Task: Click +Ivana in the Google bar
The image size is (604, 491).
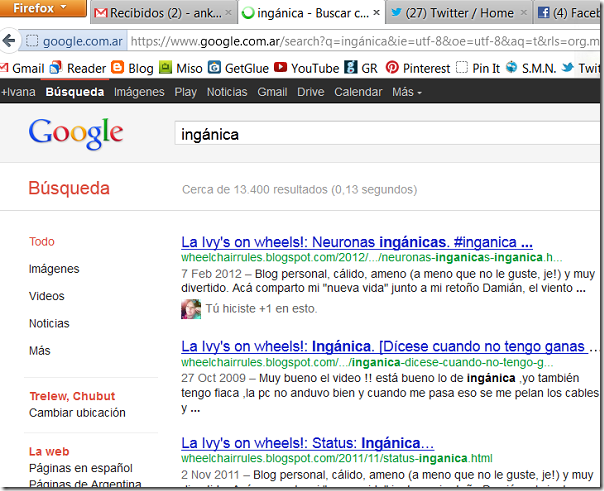Action: 18,92
